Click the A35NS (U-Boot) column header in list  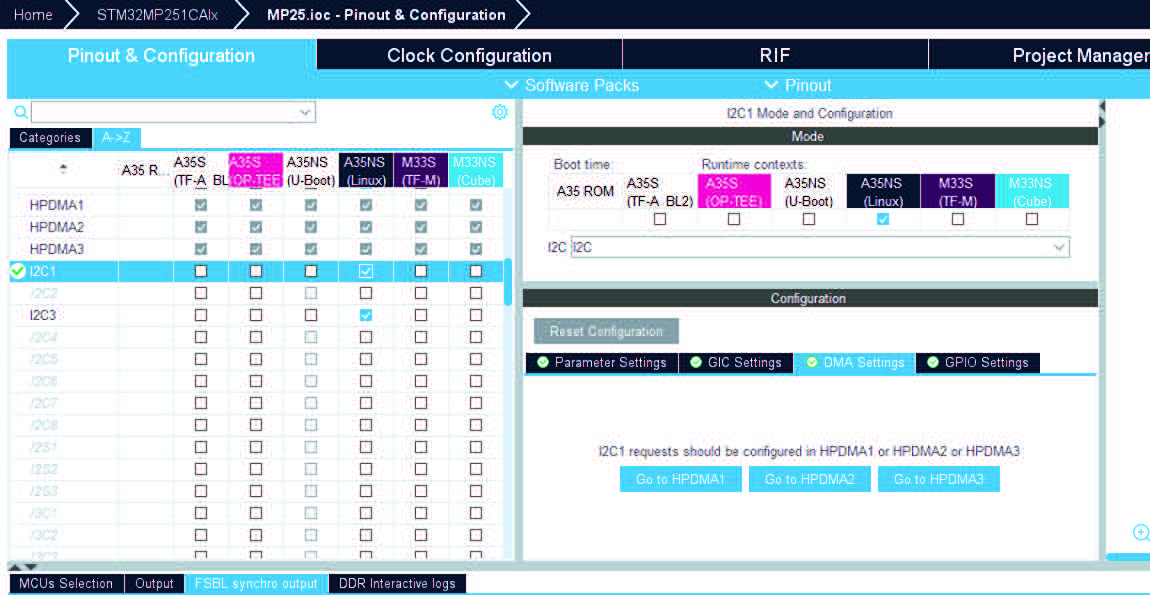(311, 170)
